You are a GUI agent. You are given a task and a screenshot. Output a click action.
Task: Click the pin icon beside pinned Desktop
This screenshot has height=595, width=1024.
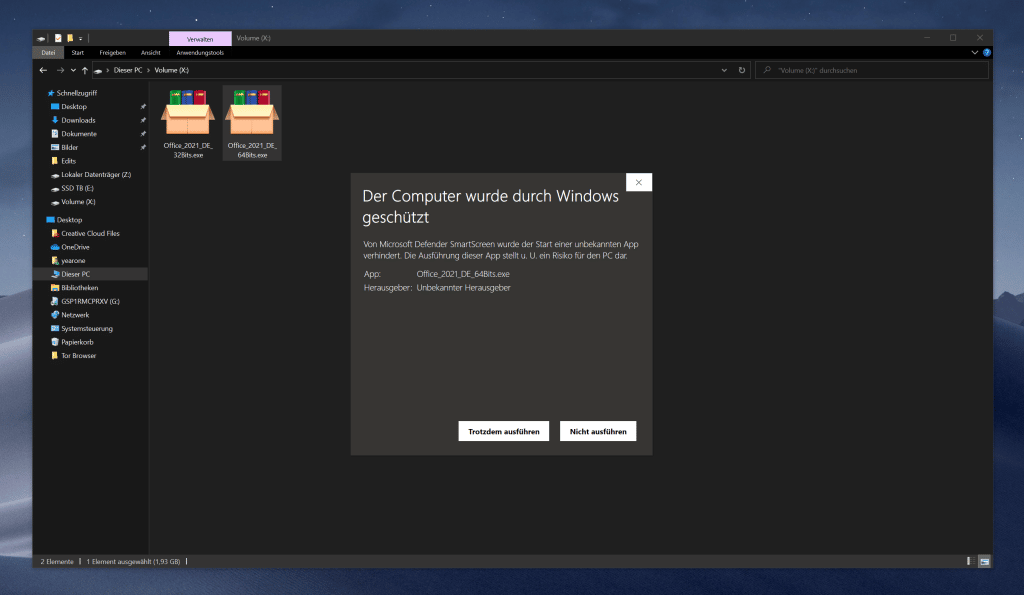[143, 106]
